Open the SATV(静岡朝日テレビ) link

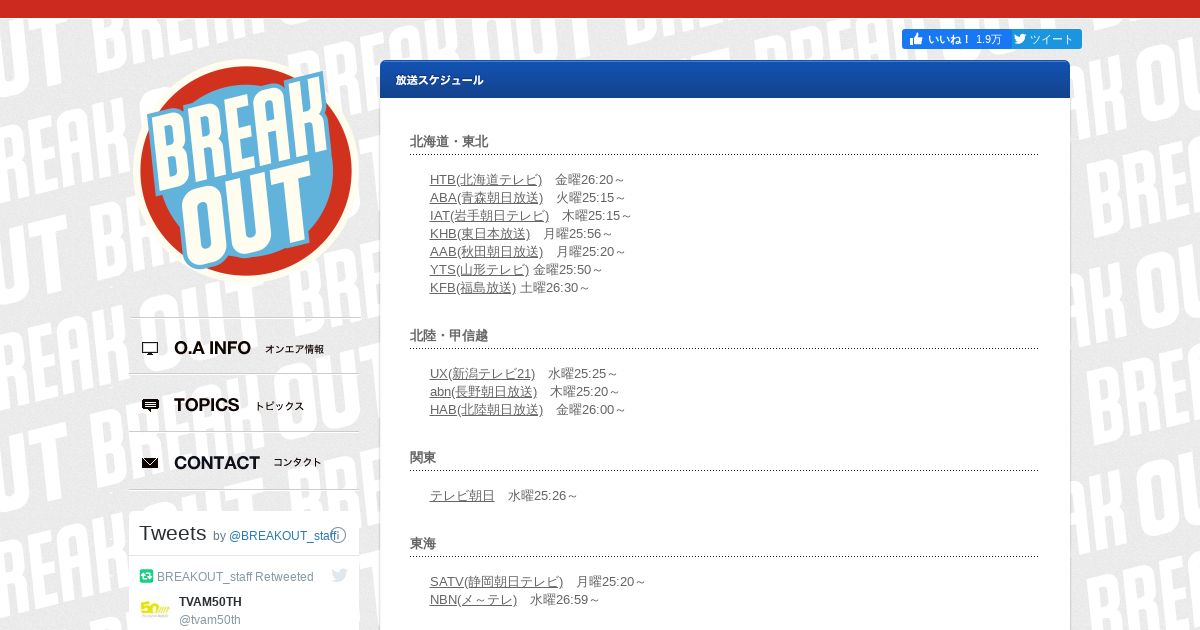pos(496,582)
